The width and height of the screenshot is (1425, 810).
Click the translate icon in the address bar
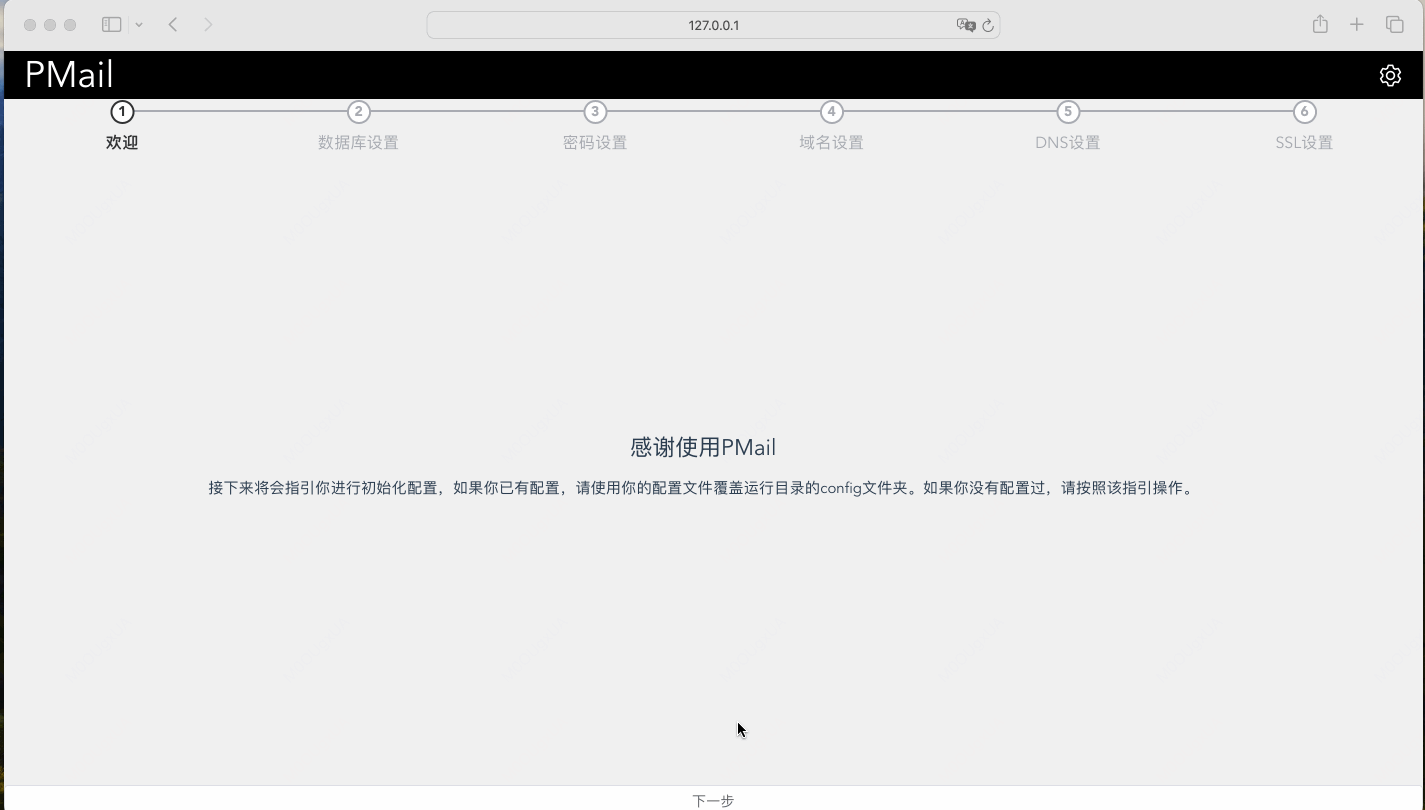click(x=965, y=25)
